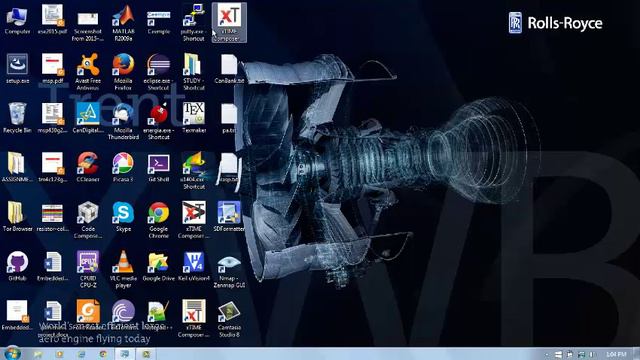Image resolution: width=640 pixels, height=360 pixels.
Task: Launch Code Composer shortcut
Action: tap(88, 220)
